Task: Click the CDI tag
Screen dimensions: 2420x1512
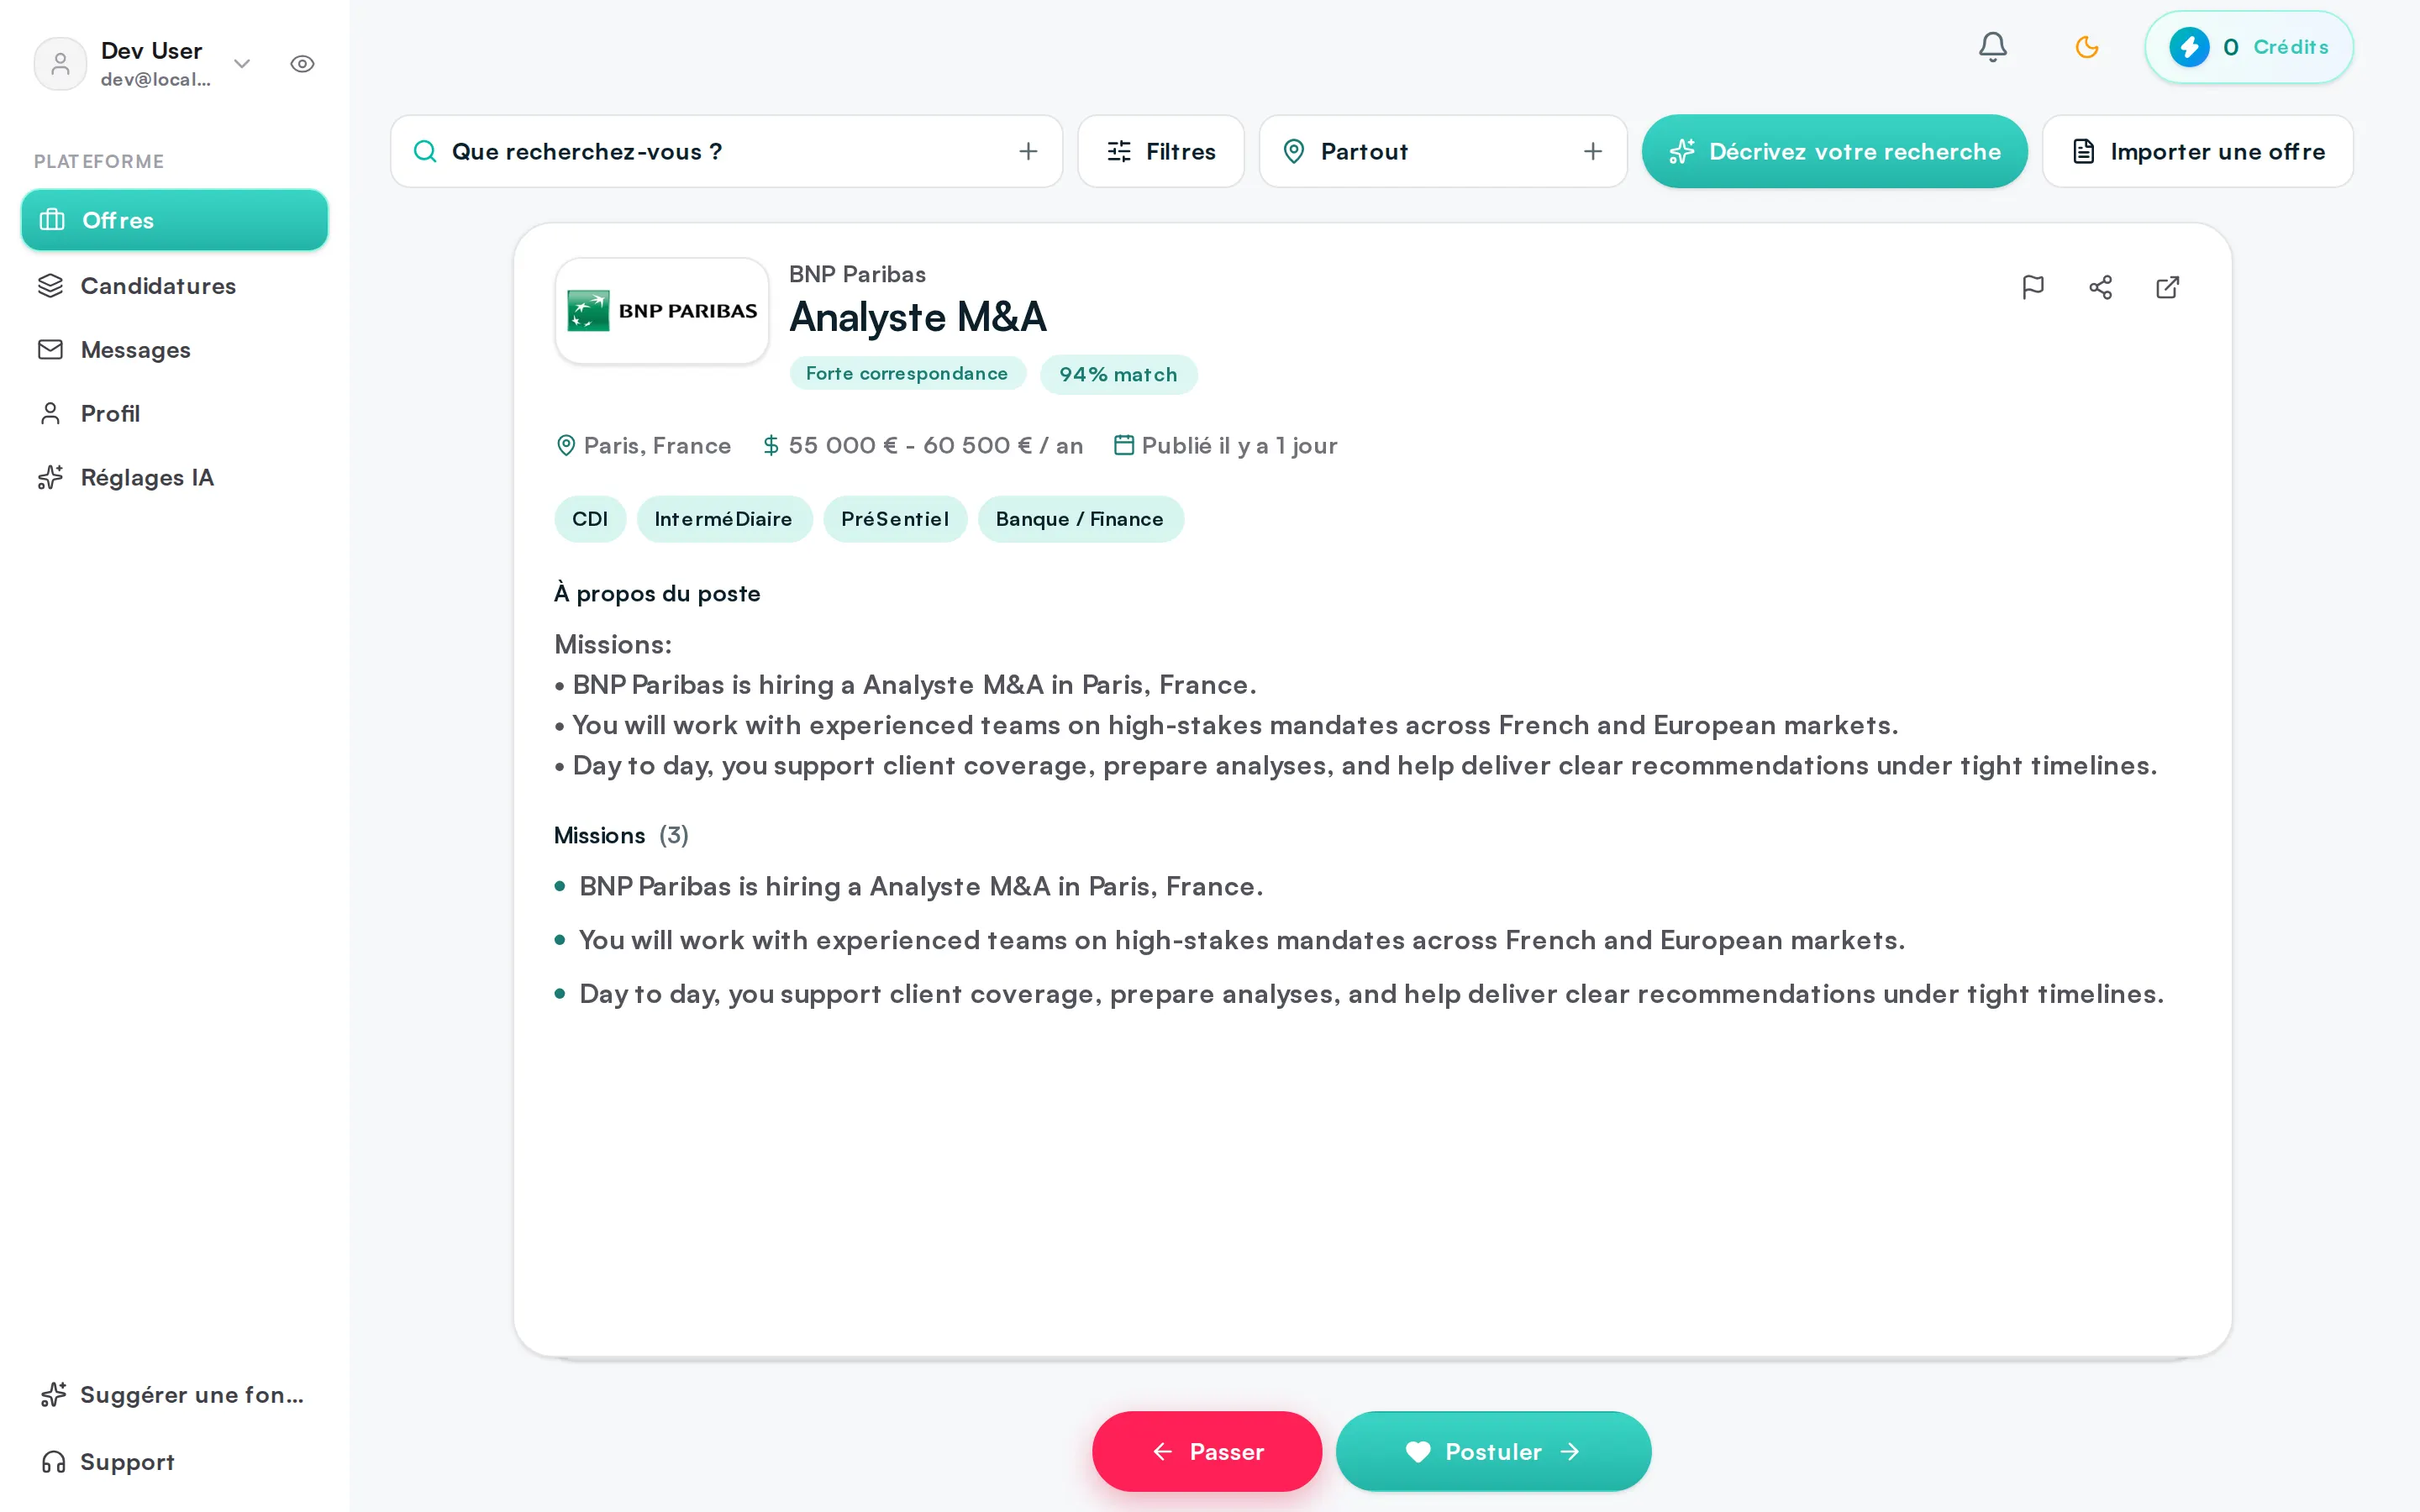Action: pos(590,519)
